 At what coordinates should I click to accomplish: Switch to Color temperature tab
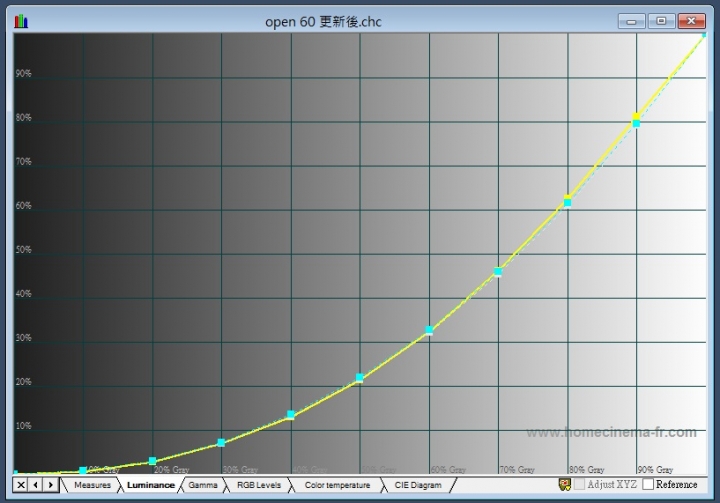click(337, 485)
